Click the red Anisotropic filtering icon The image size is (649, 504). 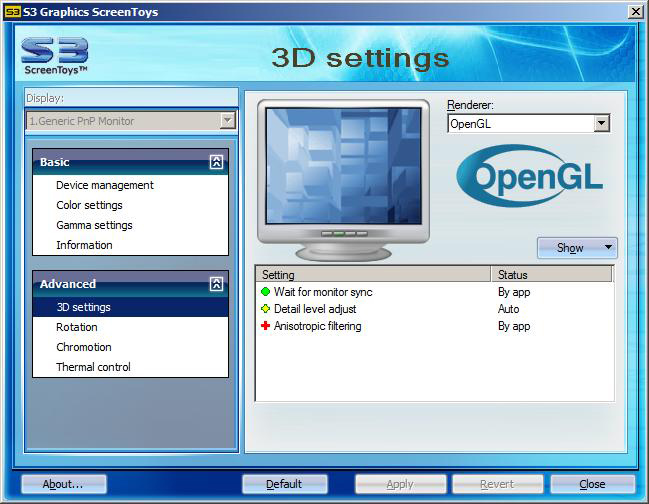tap(266, 326)
